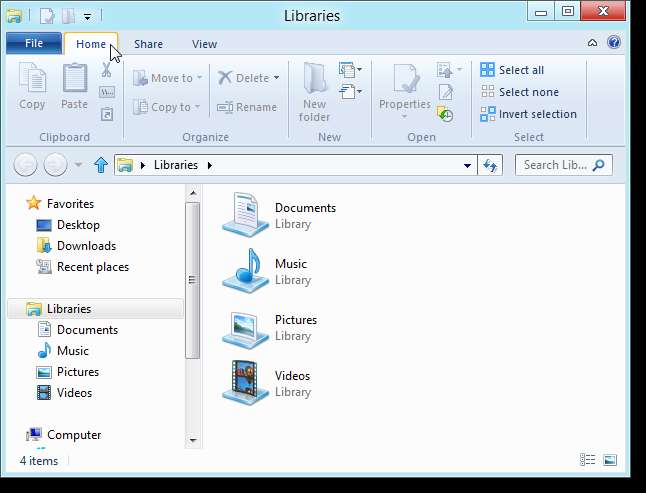Screen dimensions: 646x493
Task: Expand the Libraries breadcrumb arrow
Action: click(x=210, y=165)
